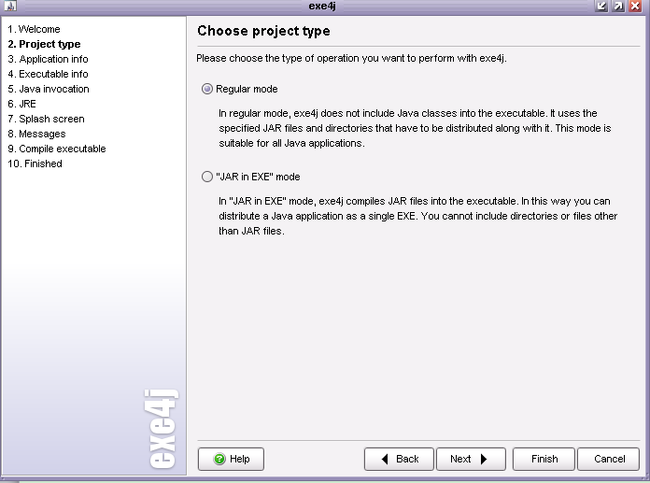Select the Regular mode radio button
The image size is (650, 483).
coord(207,89)
